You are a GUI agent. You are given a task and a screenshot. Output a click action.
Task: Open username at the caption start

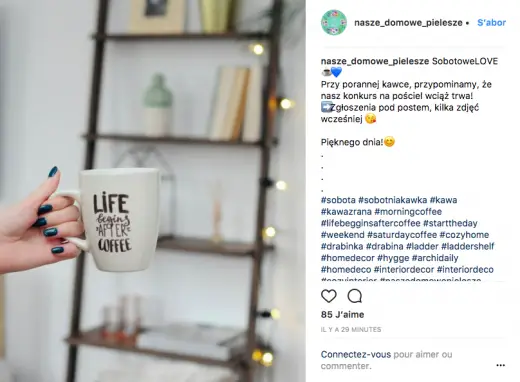tap(375, 61)
